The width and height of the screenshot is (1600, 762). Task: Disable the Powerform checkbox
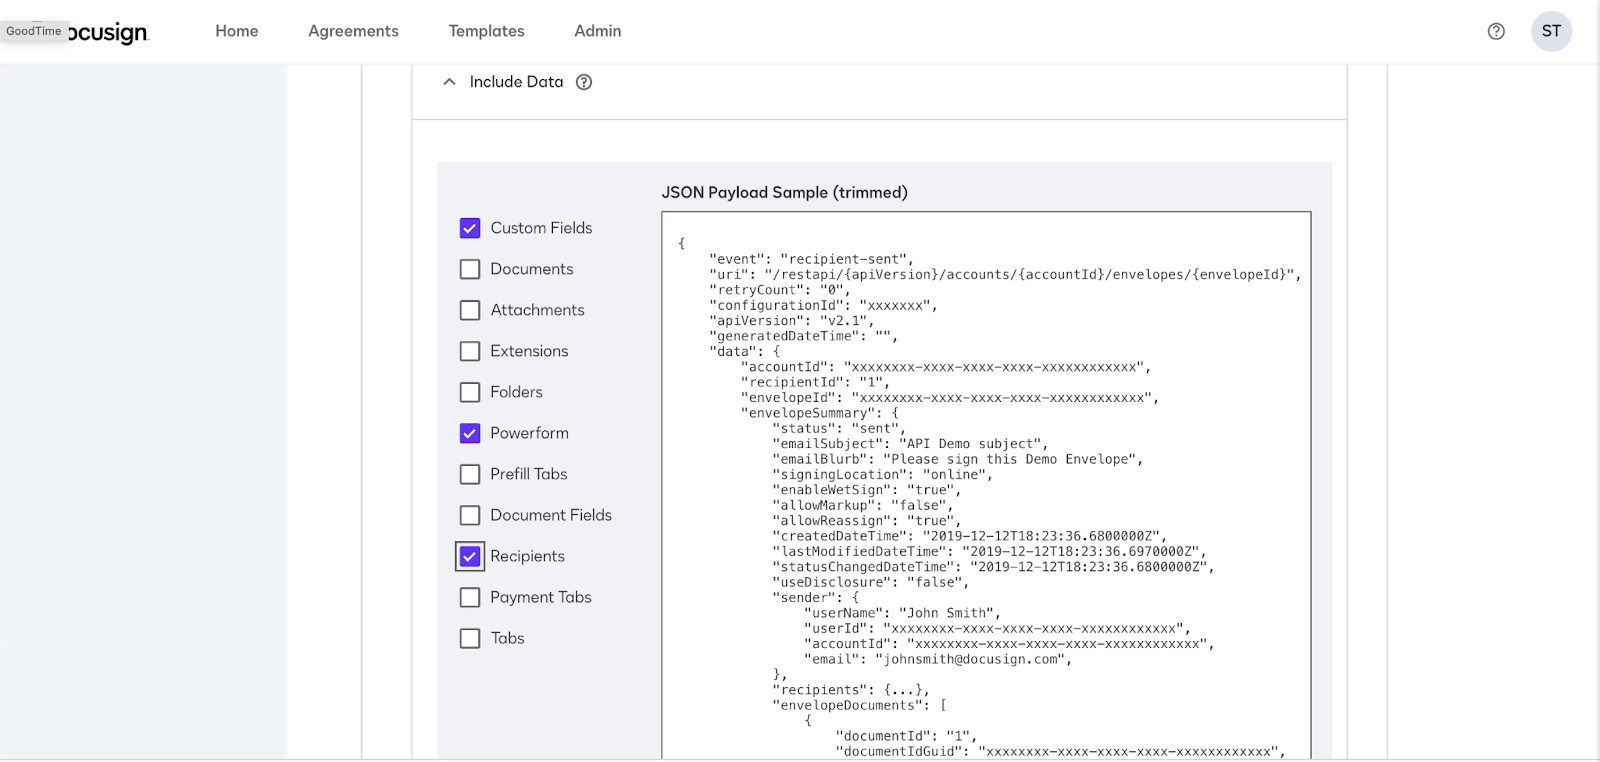(470, 433)
